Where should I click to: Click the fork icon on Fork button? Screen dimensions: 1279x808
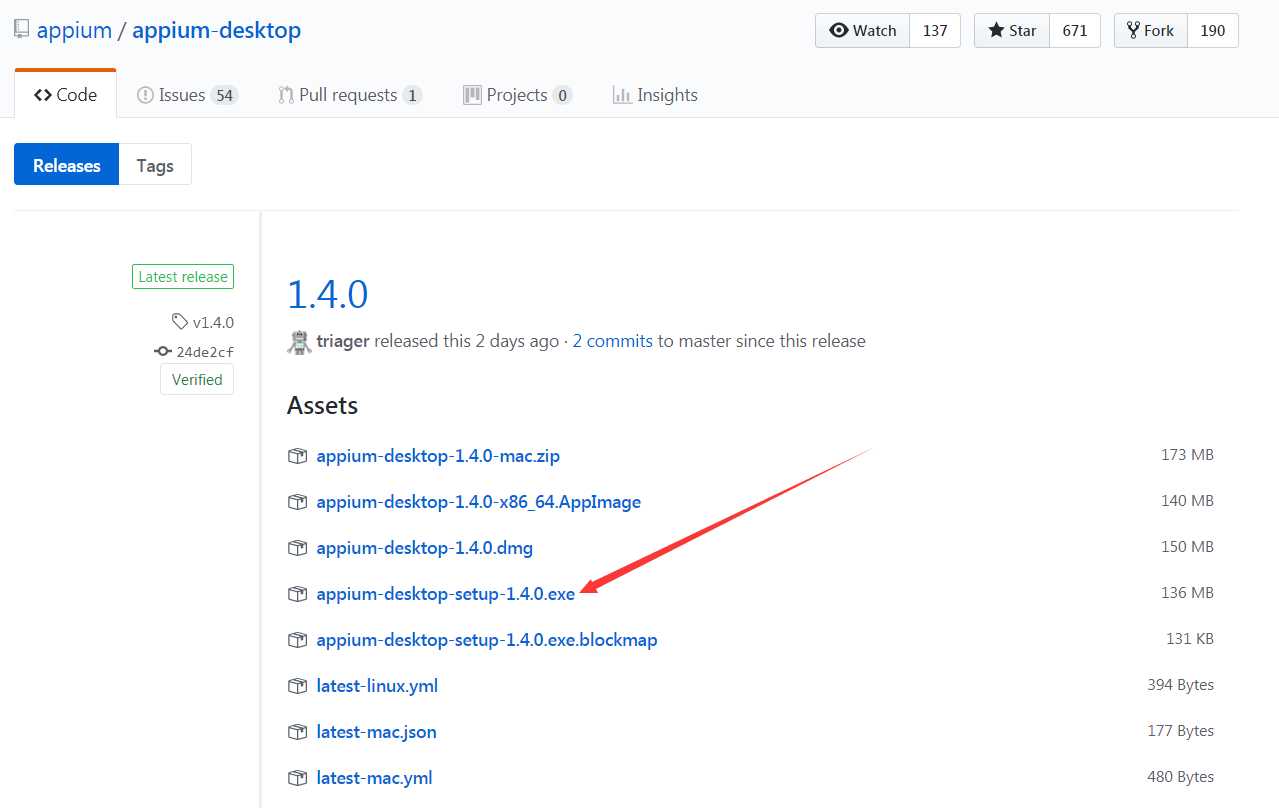[x=1133, y=30]
